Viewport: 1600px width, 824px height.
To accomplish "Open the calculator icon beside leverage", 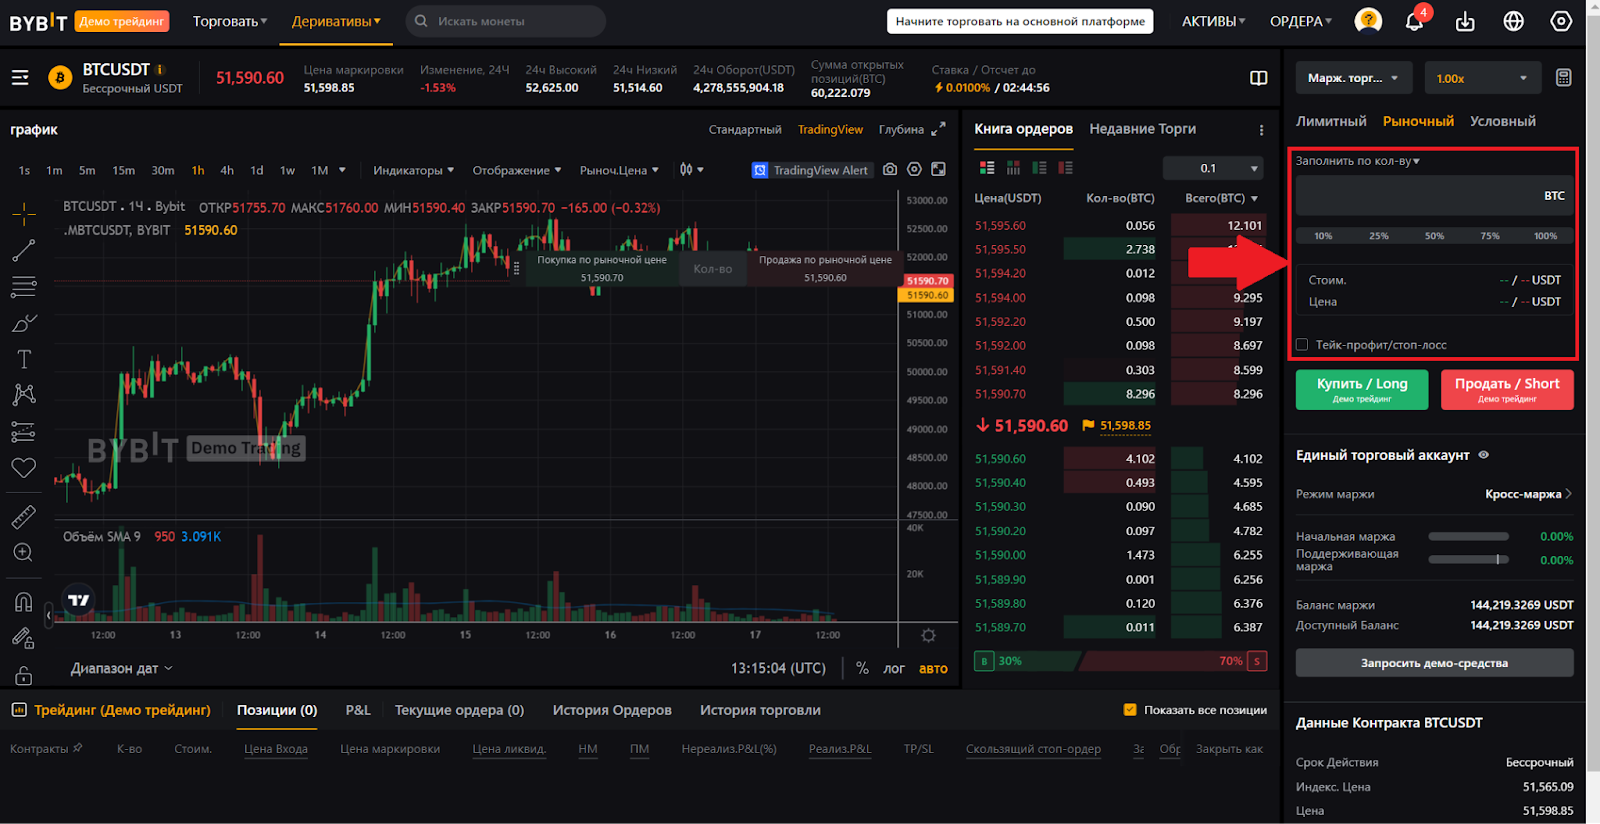I will [x=1563, y=78].
